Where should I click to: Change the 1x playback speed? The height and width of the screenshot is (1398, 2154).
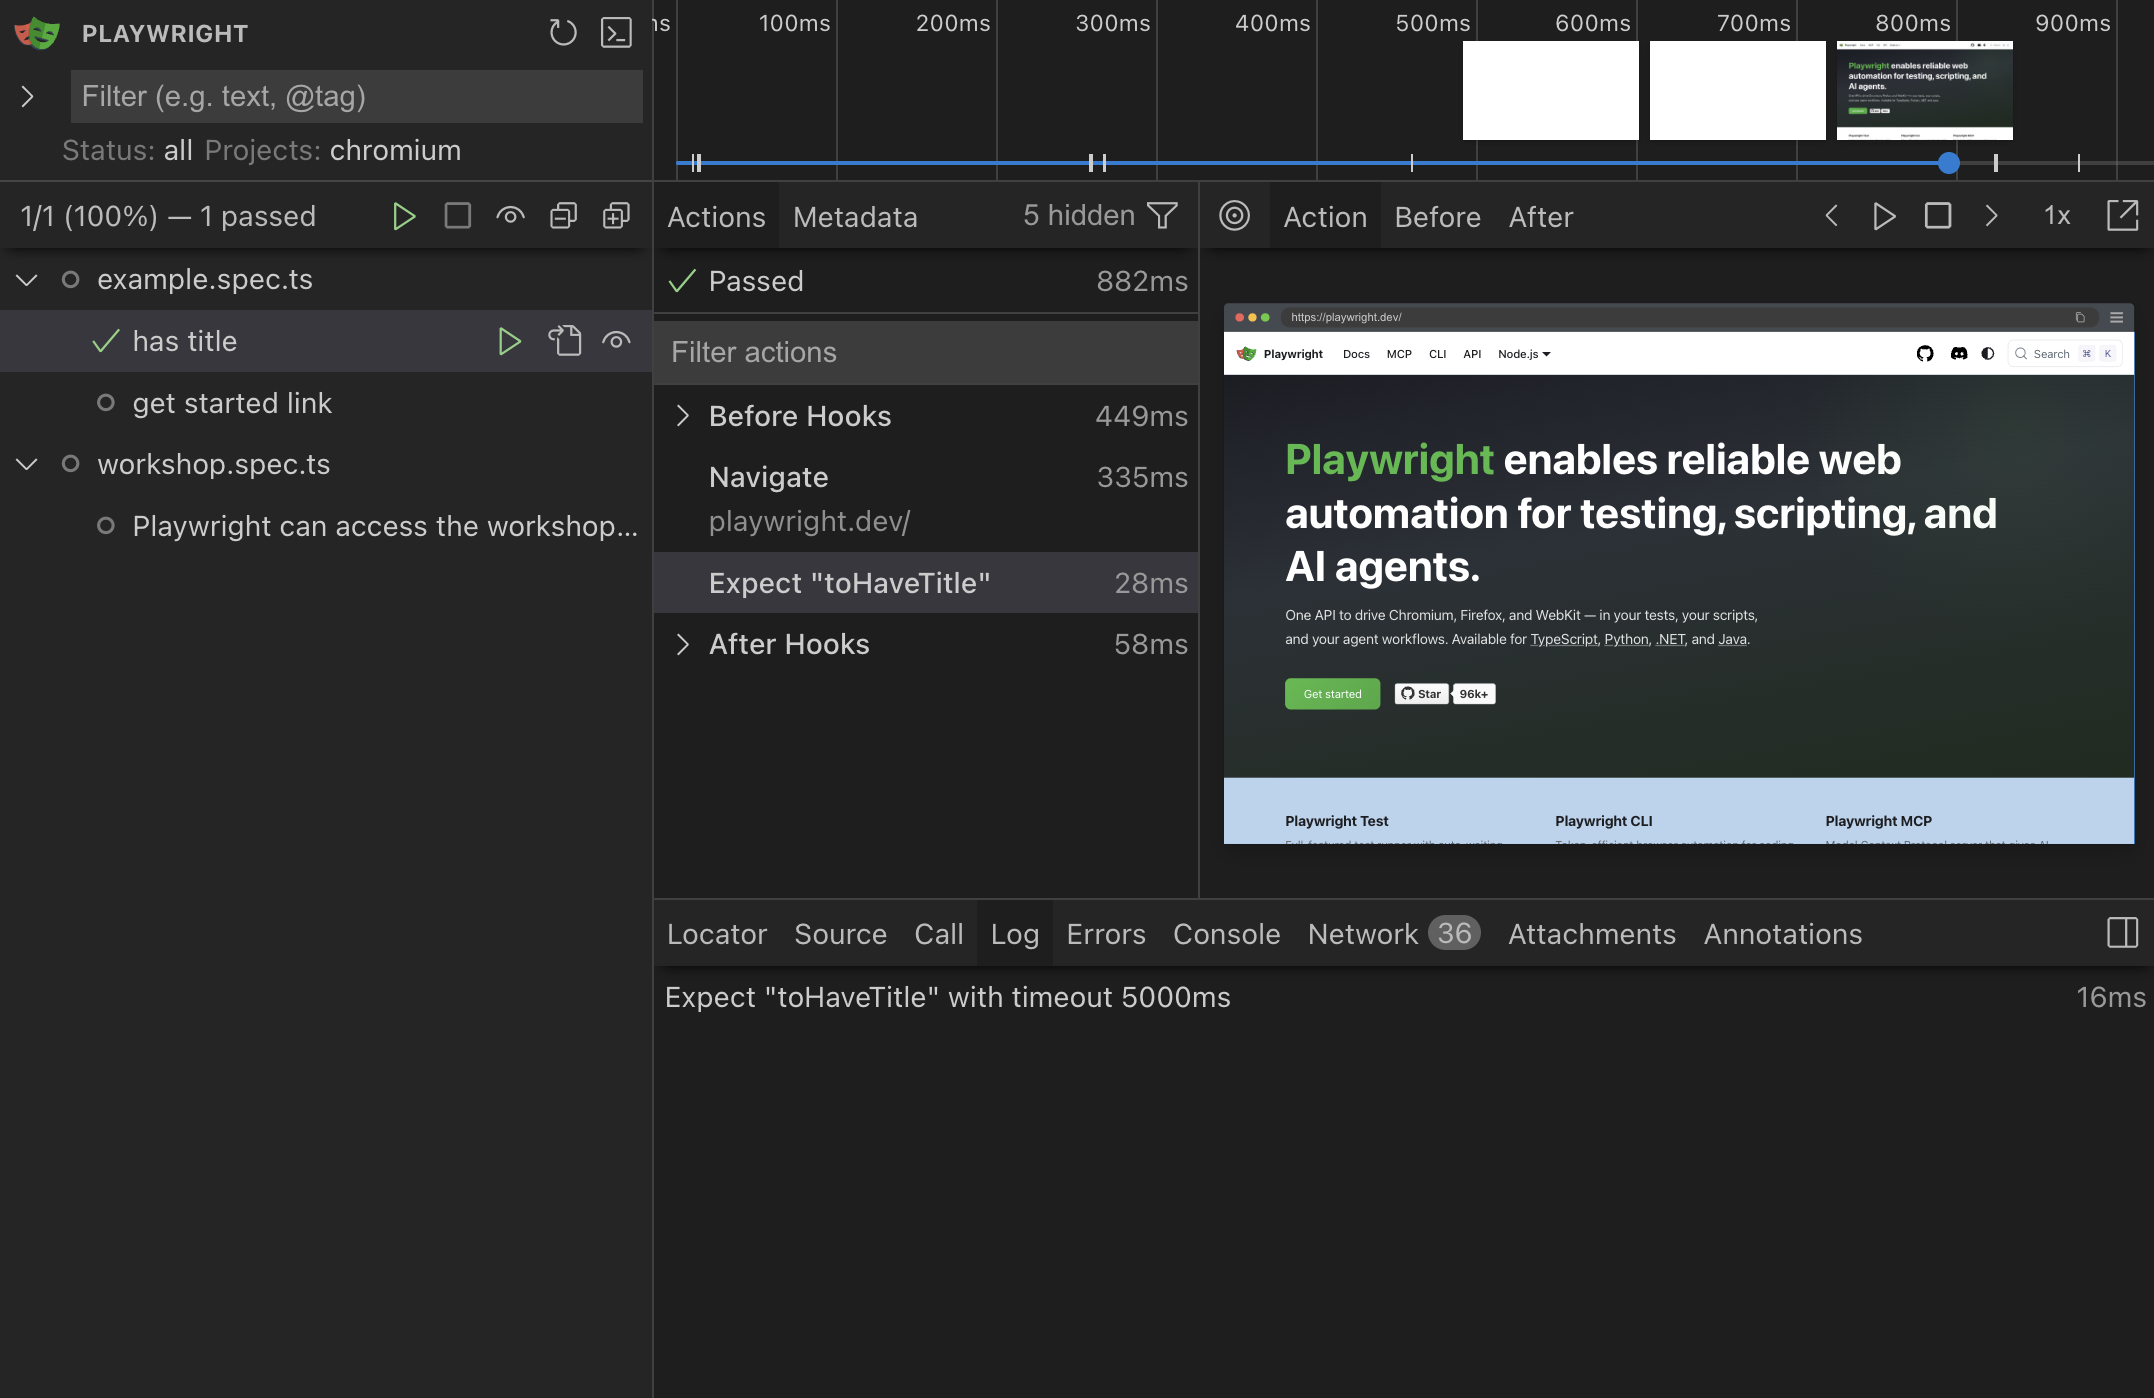pyautogui.click(x=2057, y=216)
